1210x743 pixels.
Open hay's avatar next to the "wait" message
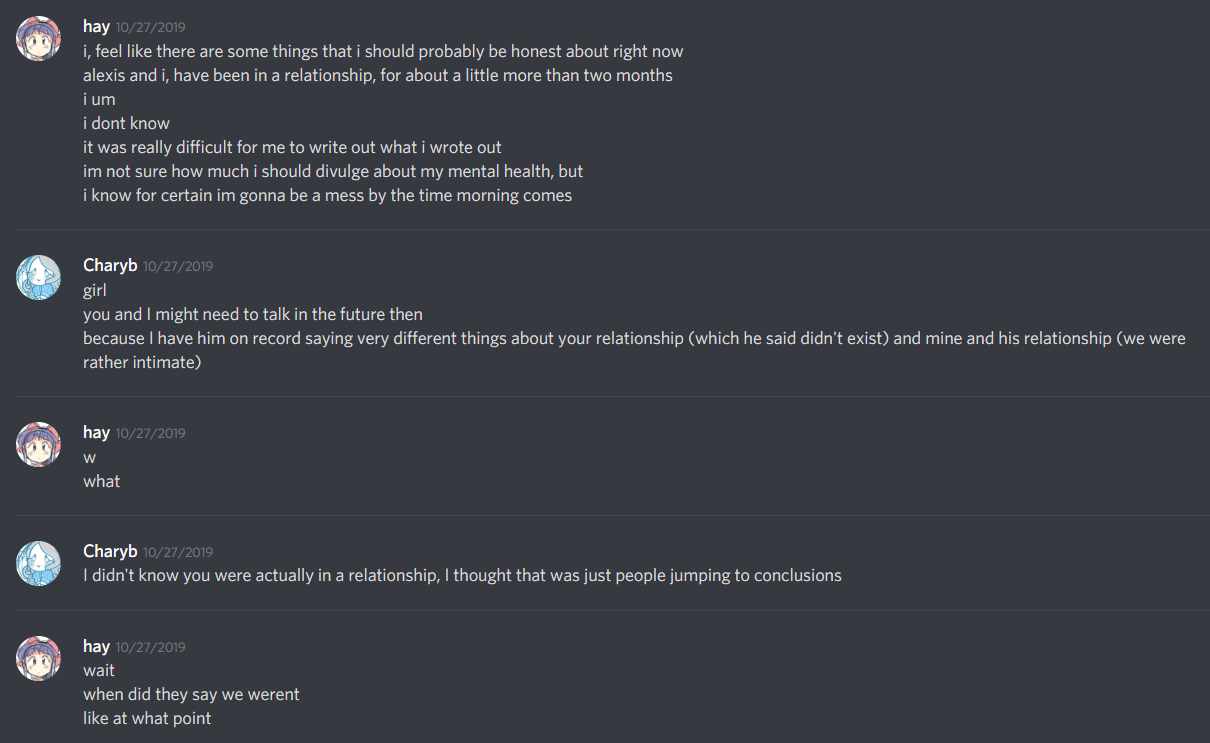[x=39, y=658]
